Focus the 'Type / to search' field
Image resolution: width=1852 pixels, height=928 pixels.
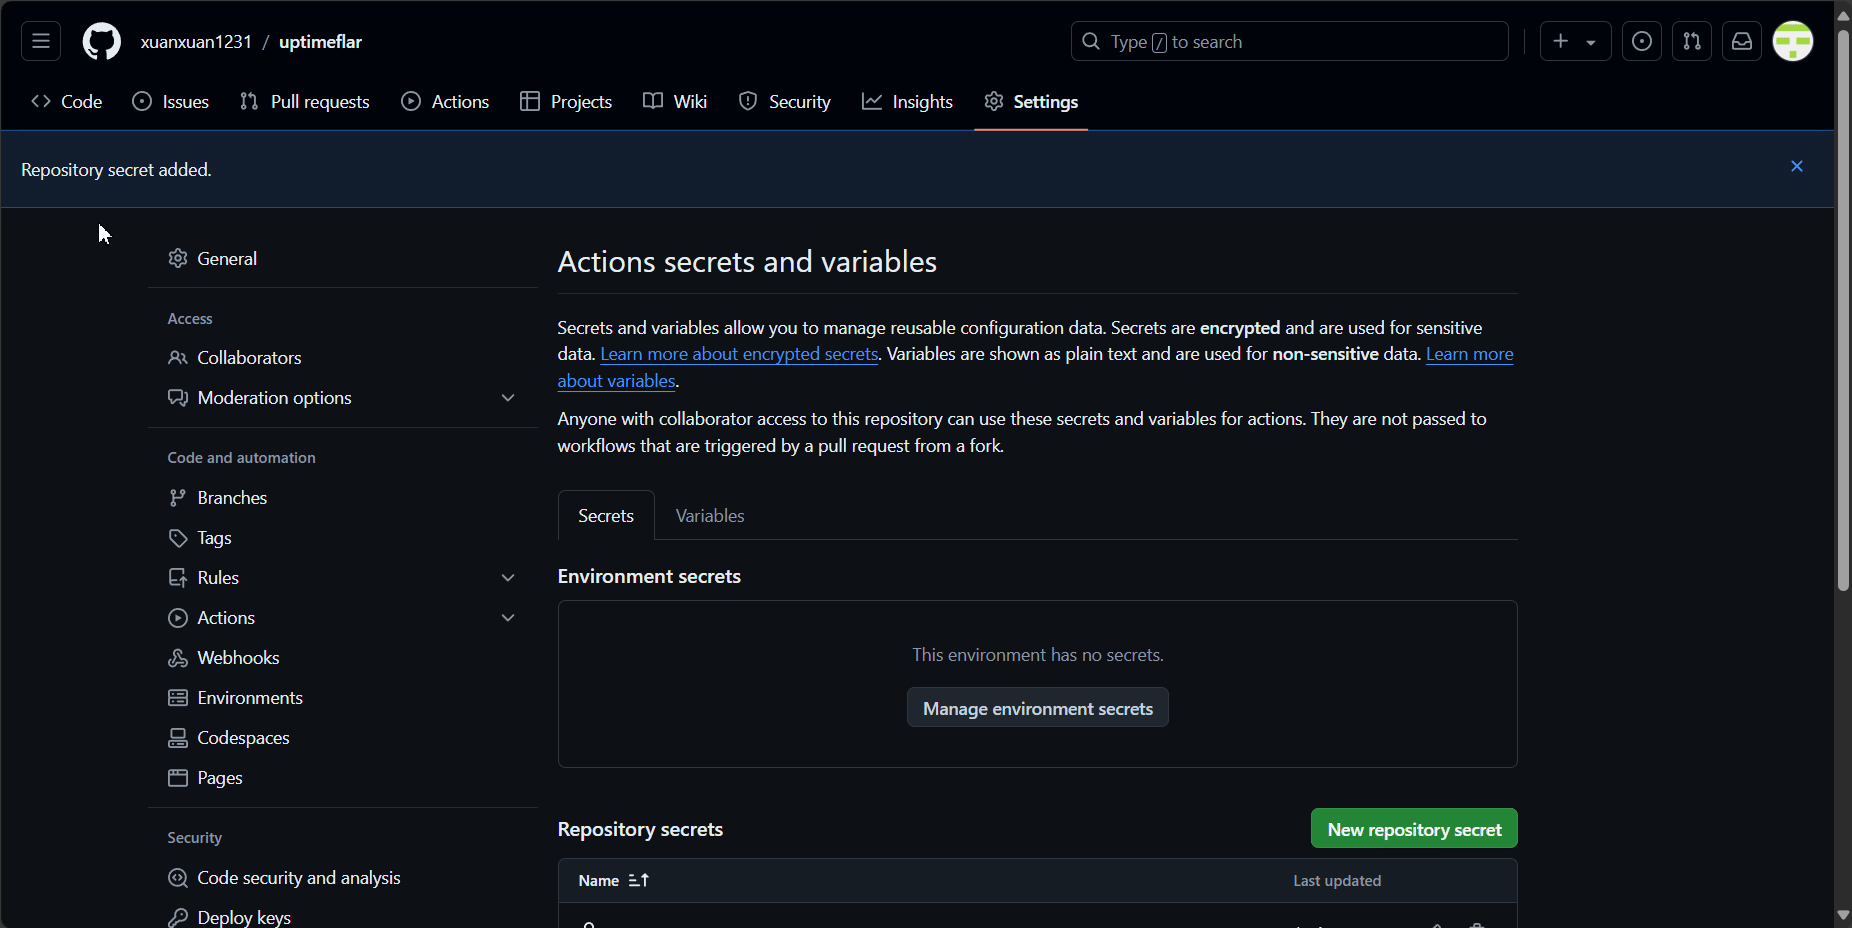click(1289, 41)
